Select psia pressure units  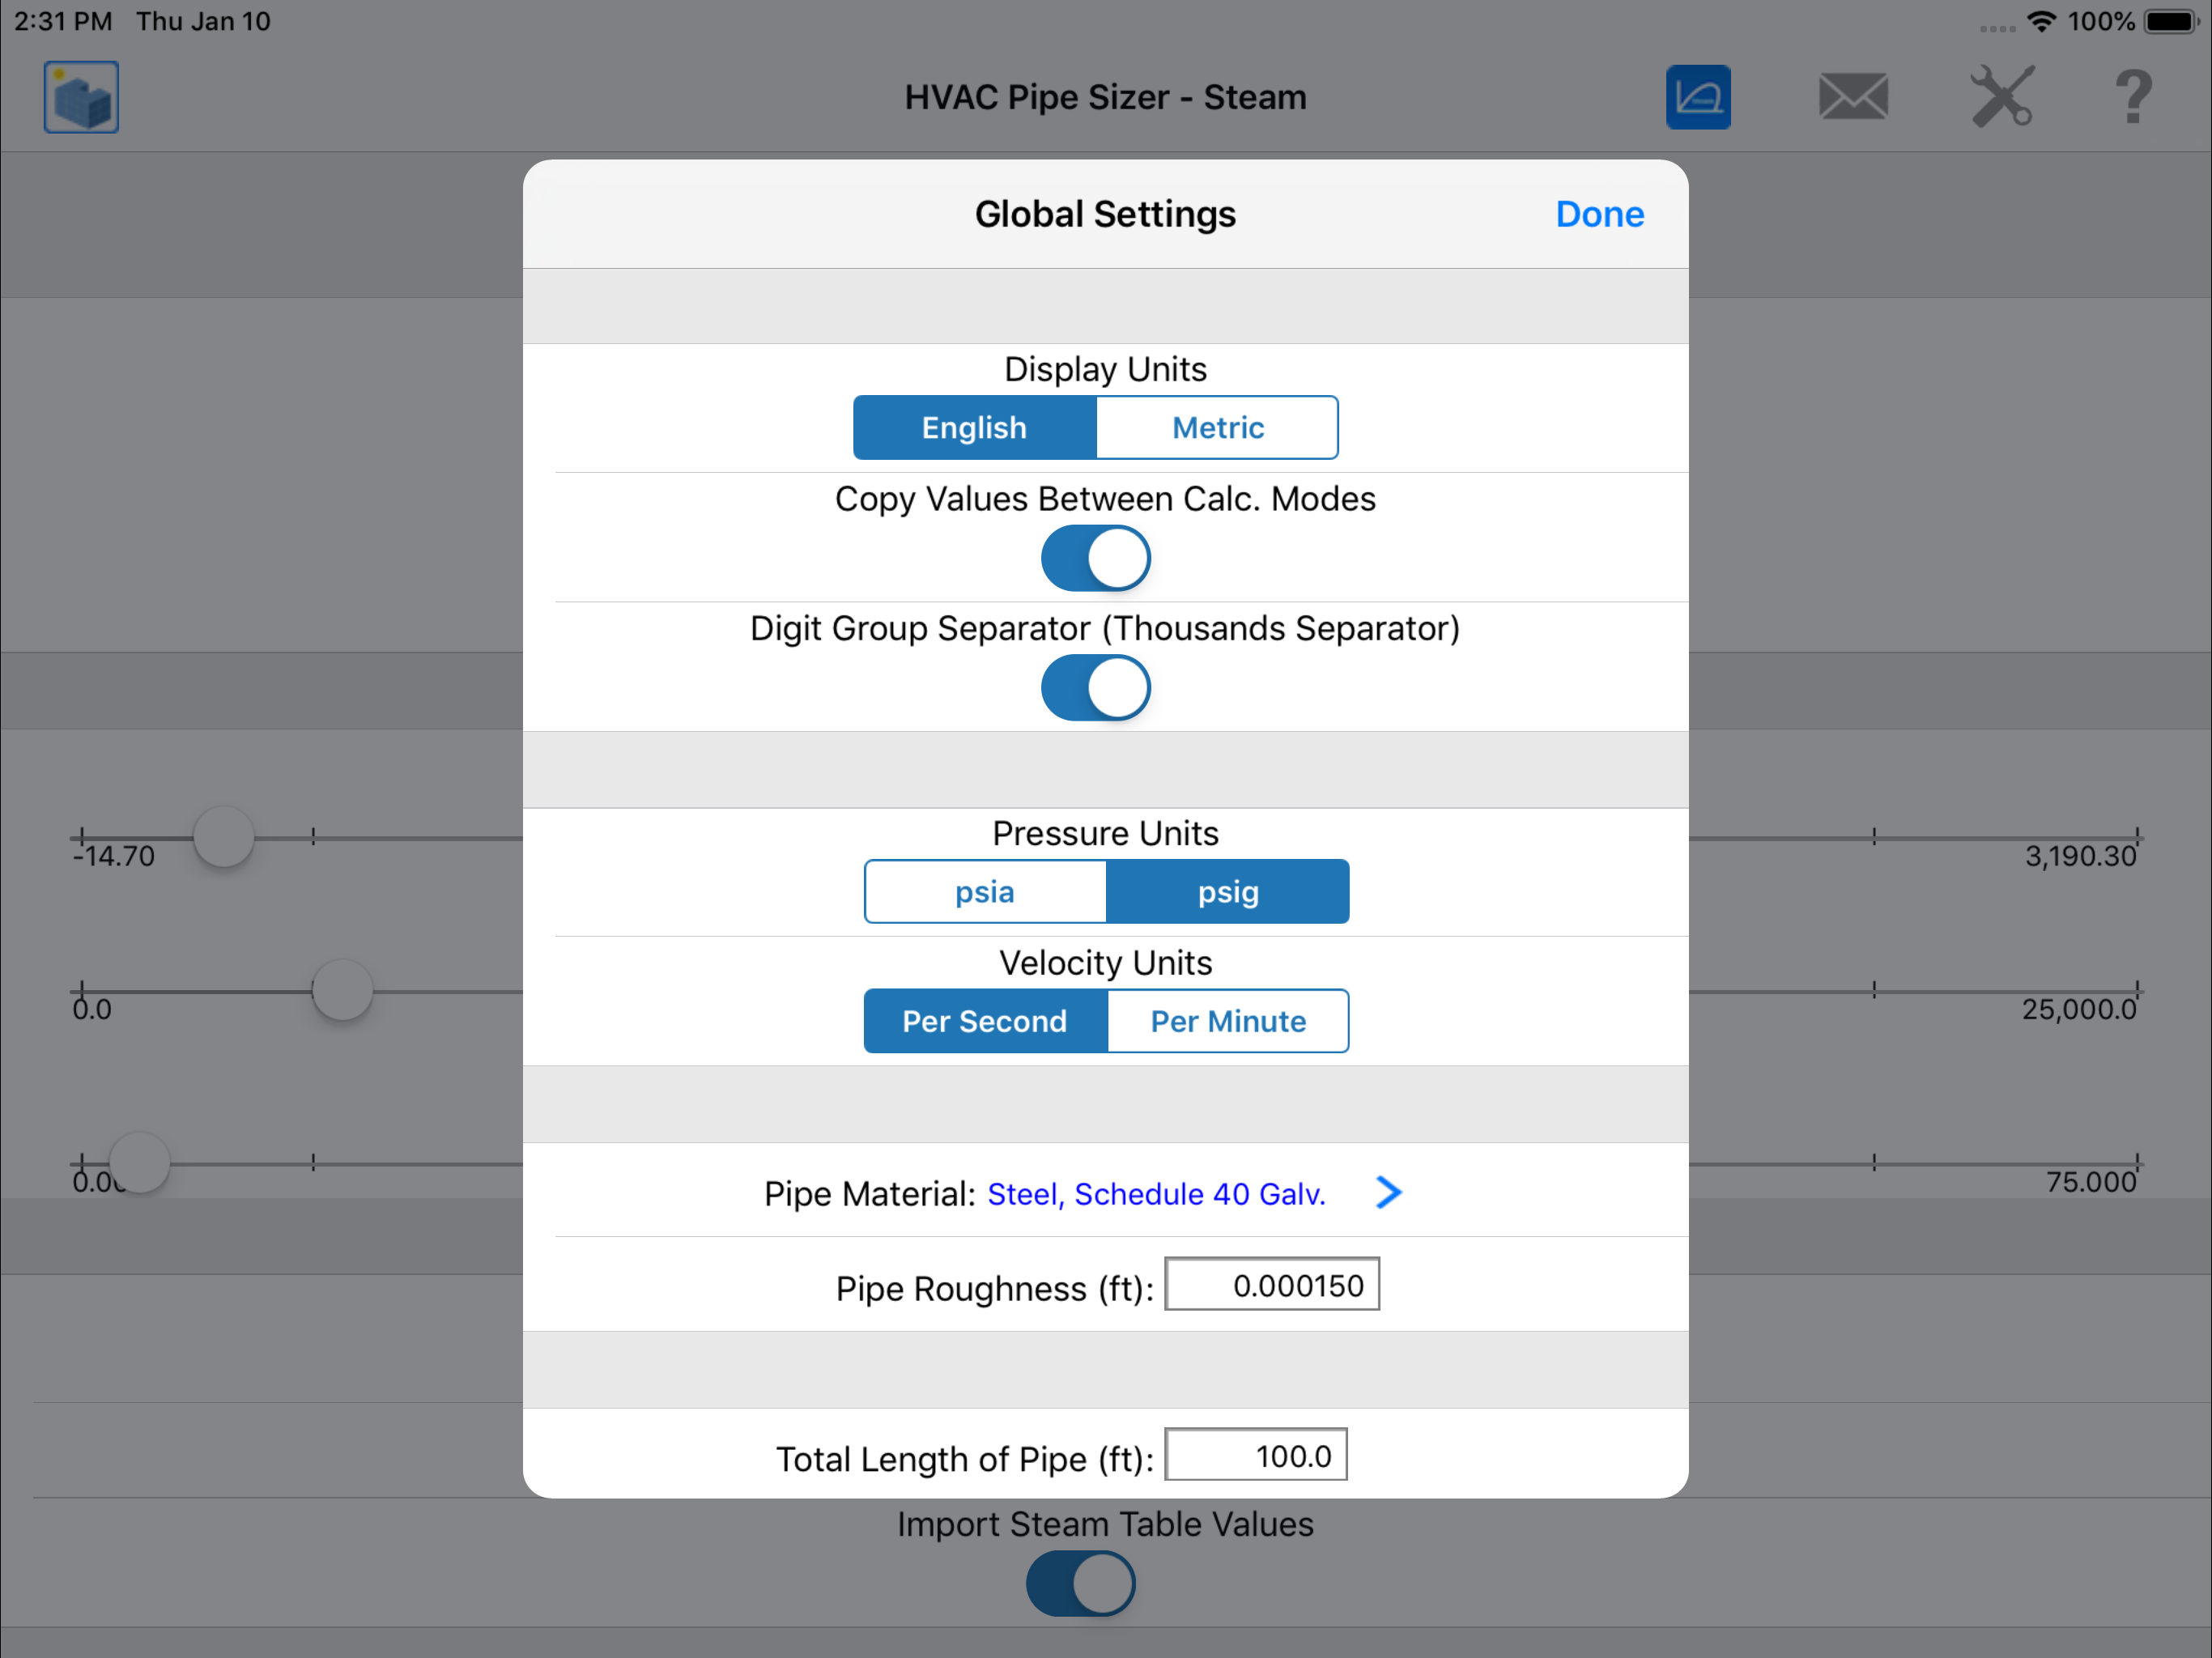click(x=985, y=892)
